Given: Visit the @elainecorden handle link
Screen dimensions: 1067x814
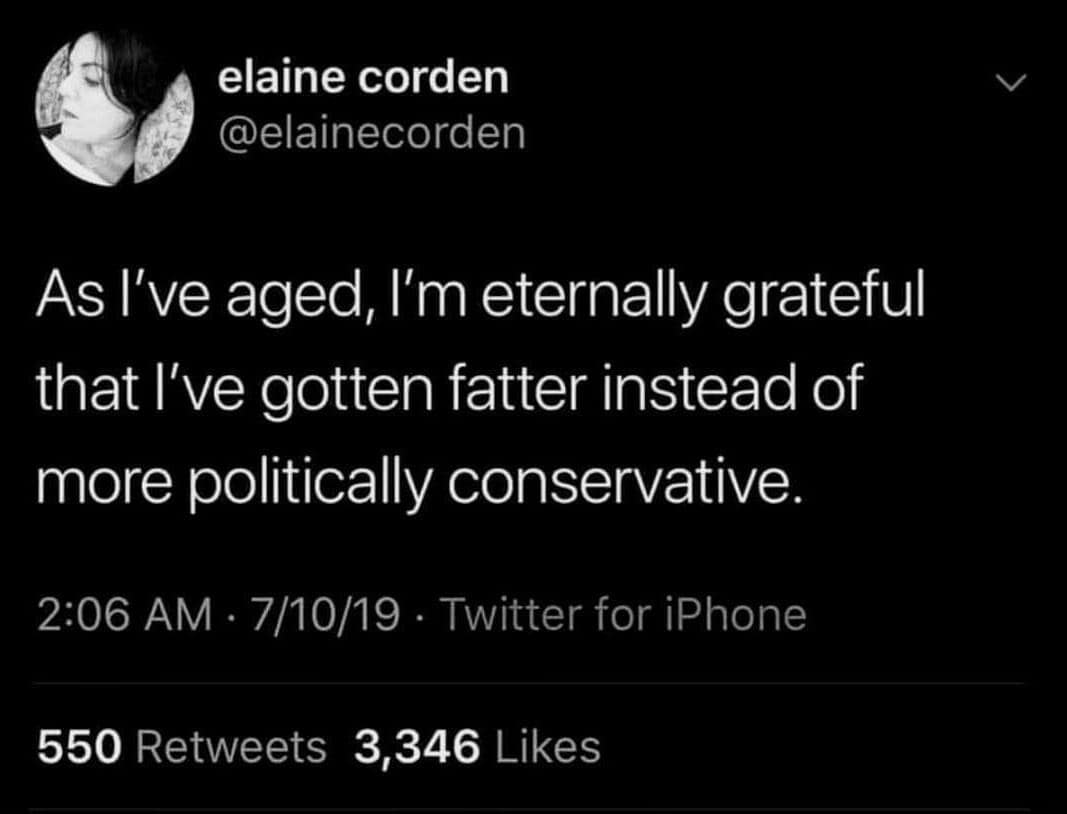Looking at the screenshot, I should [x=371, y=133].
